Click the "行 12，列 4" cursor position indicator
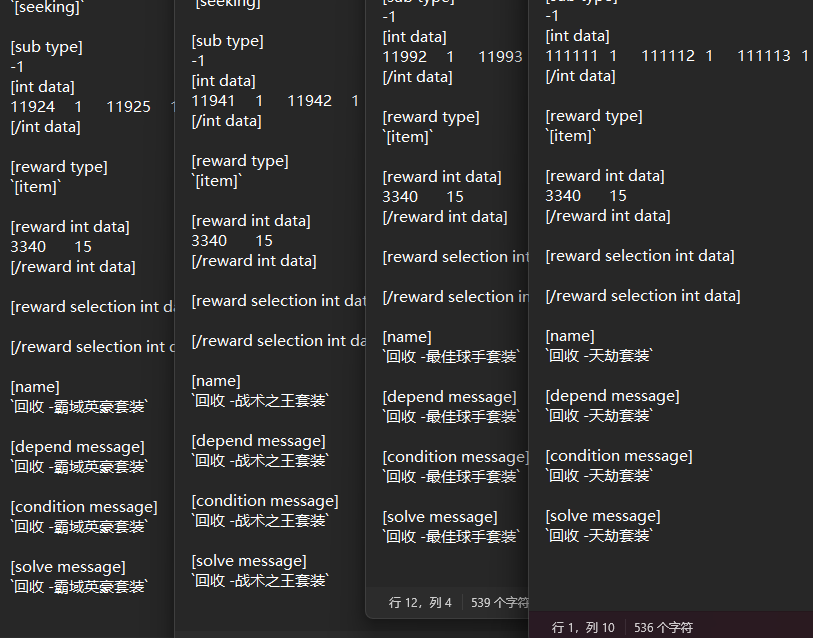The width and height of the screenshot is (813, 638). 420,603
